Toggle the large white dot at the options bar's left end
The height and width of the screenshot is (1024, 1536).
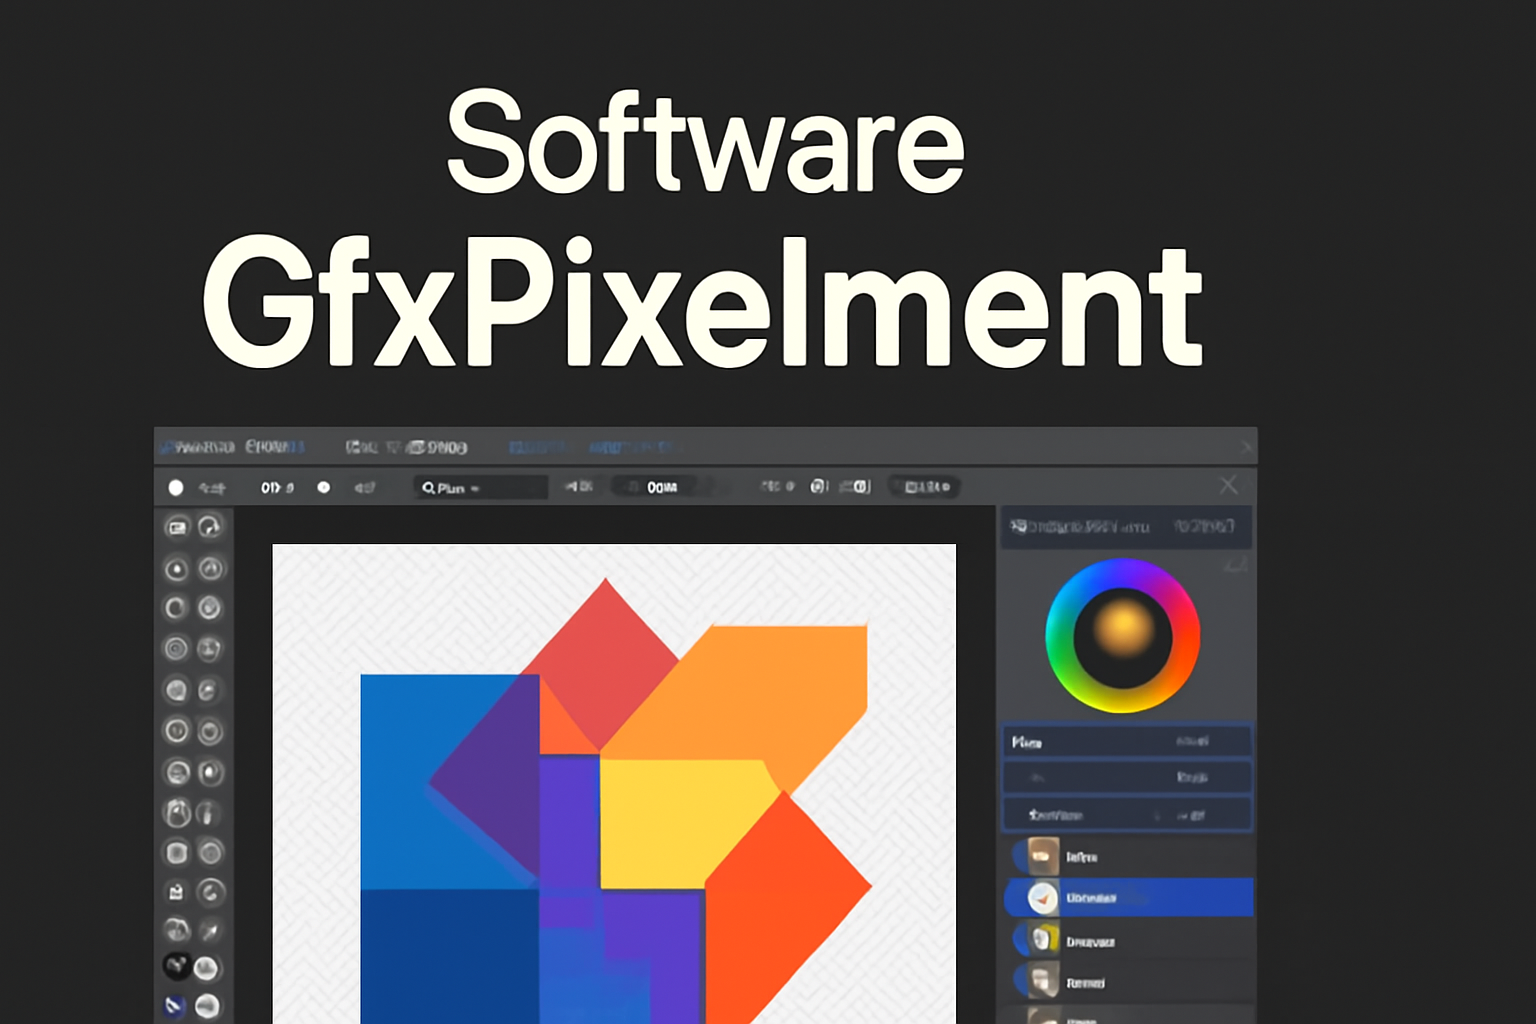(x=176, y=488)
